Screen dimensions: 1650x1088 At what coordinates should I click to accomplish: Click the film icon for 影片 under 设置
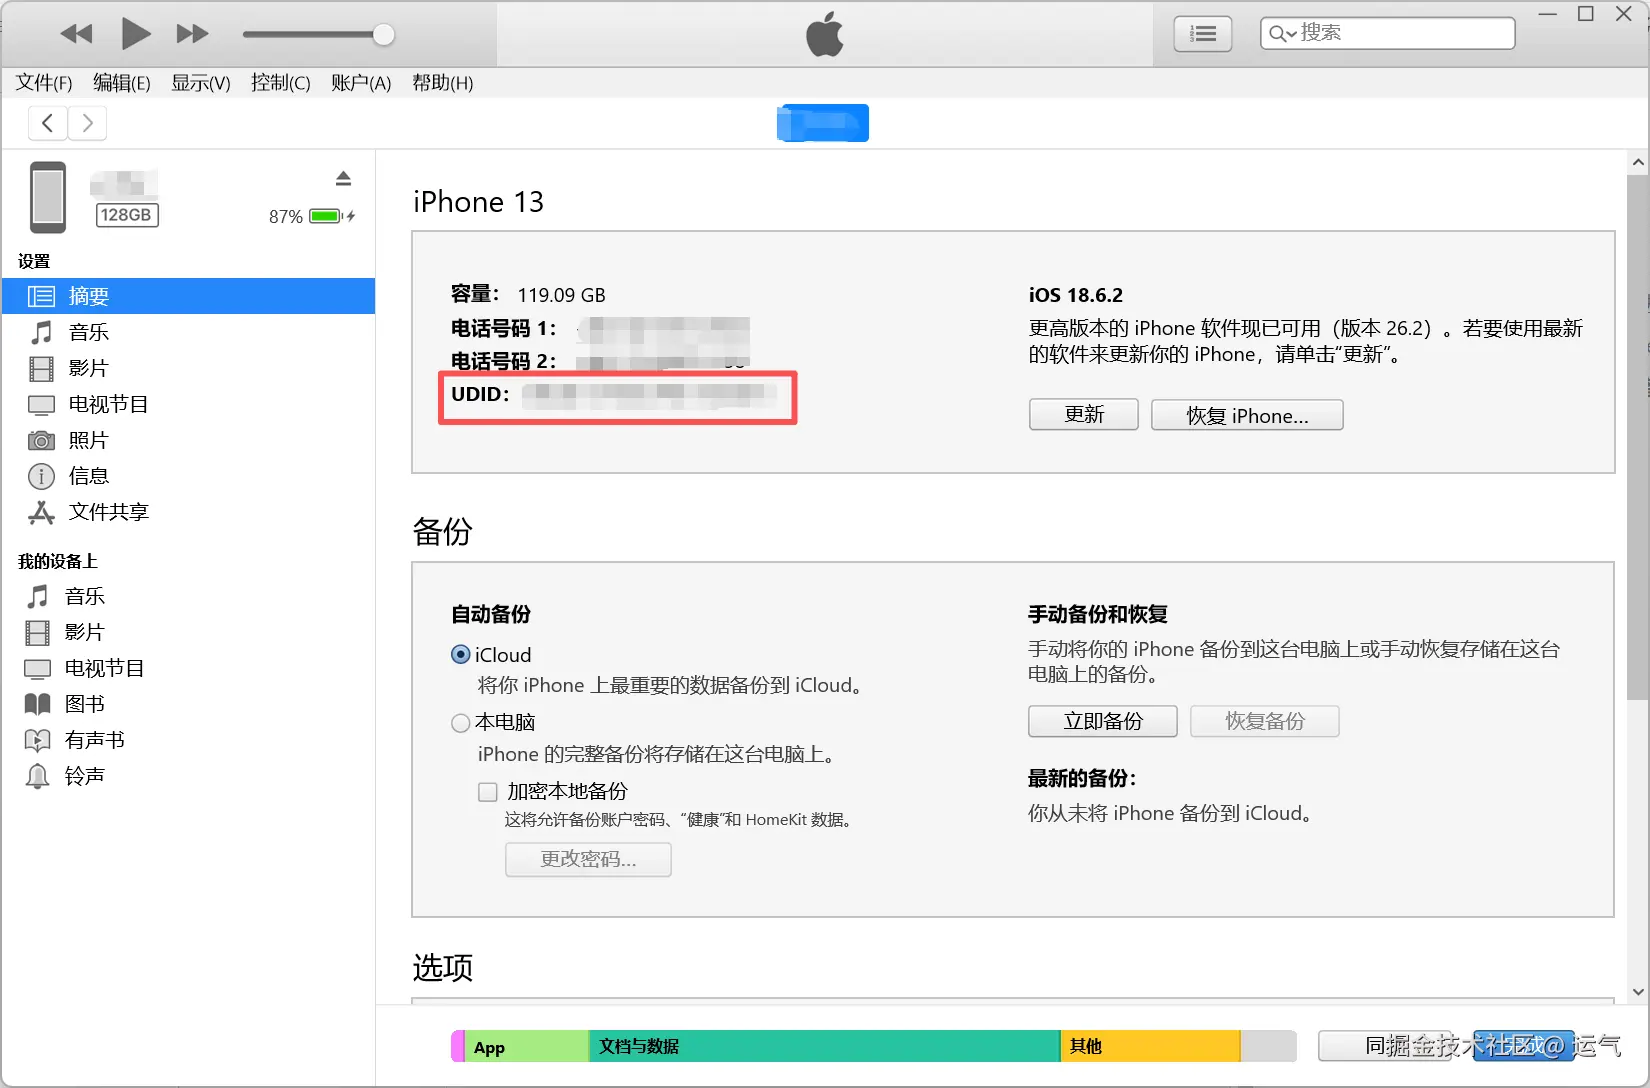[41, 369]
